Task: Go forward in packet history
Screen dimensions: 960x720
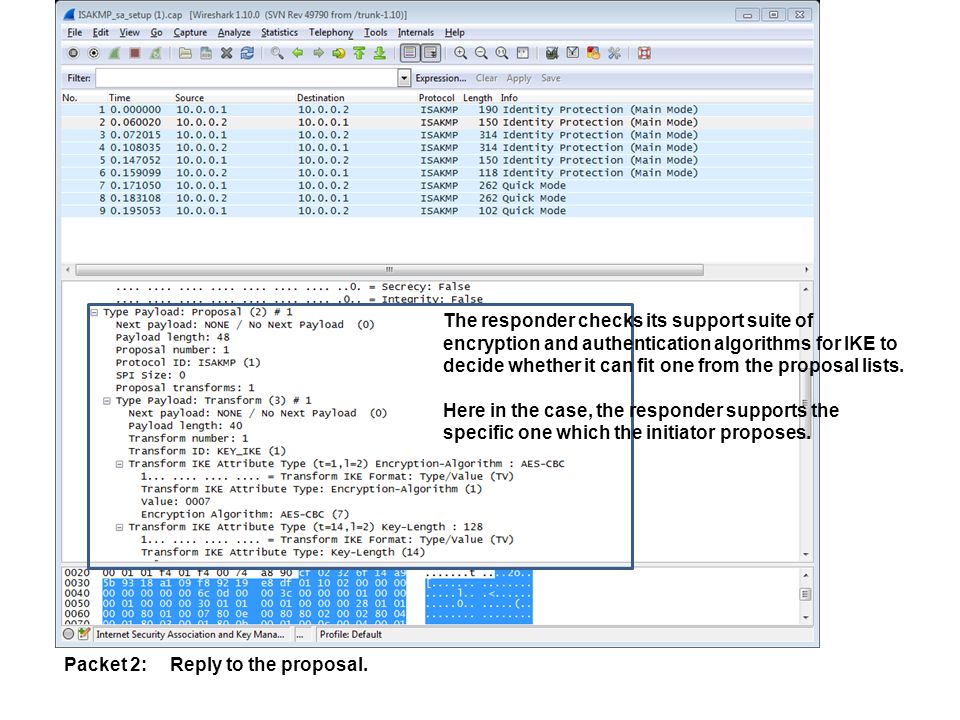Action: coord(318,53)
